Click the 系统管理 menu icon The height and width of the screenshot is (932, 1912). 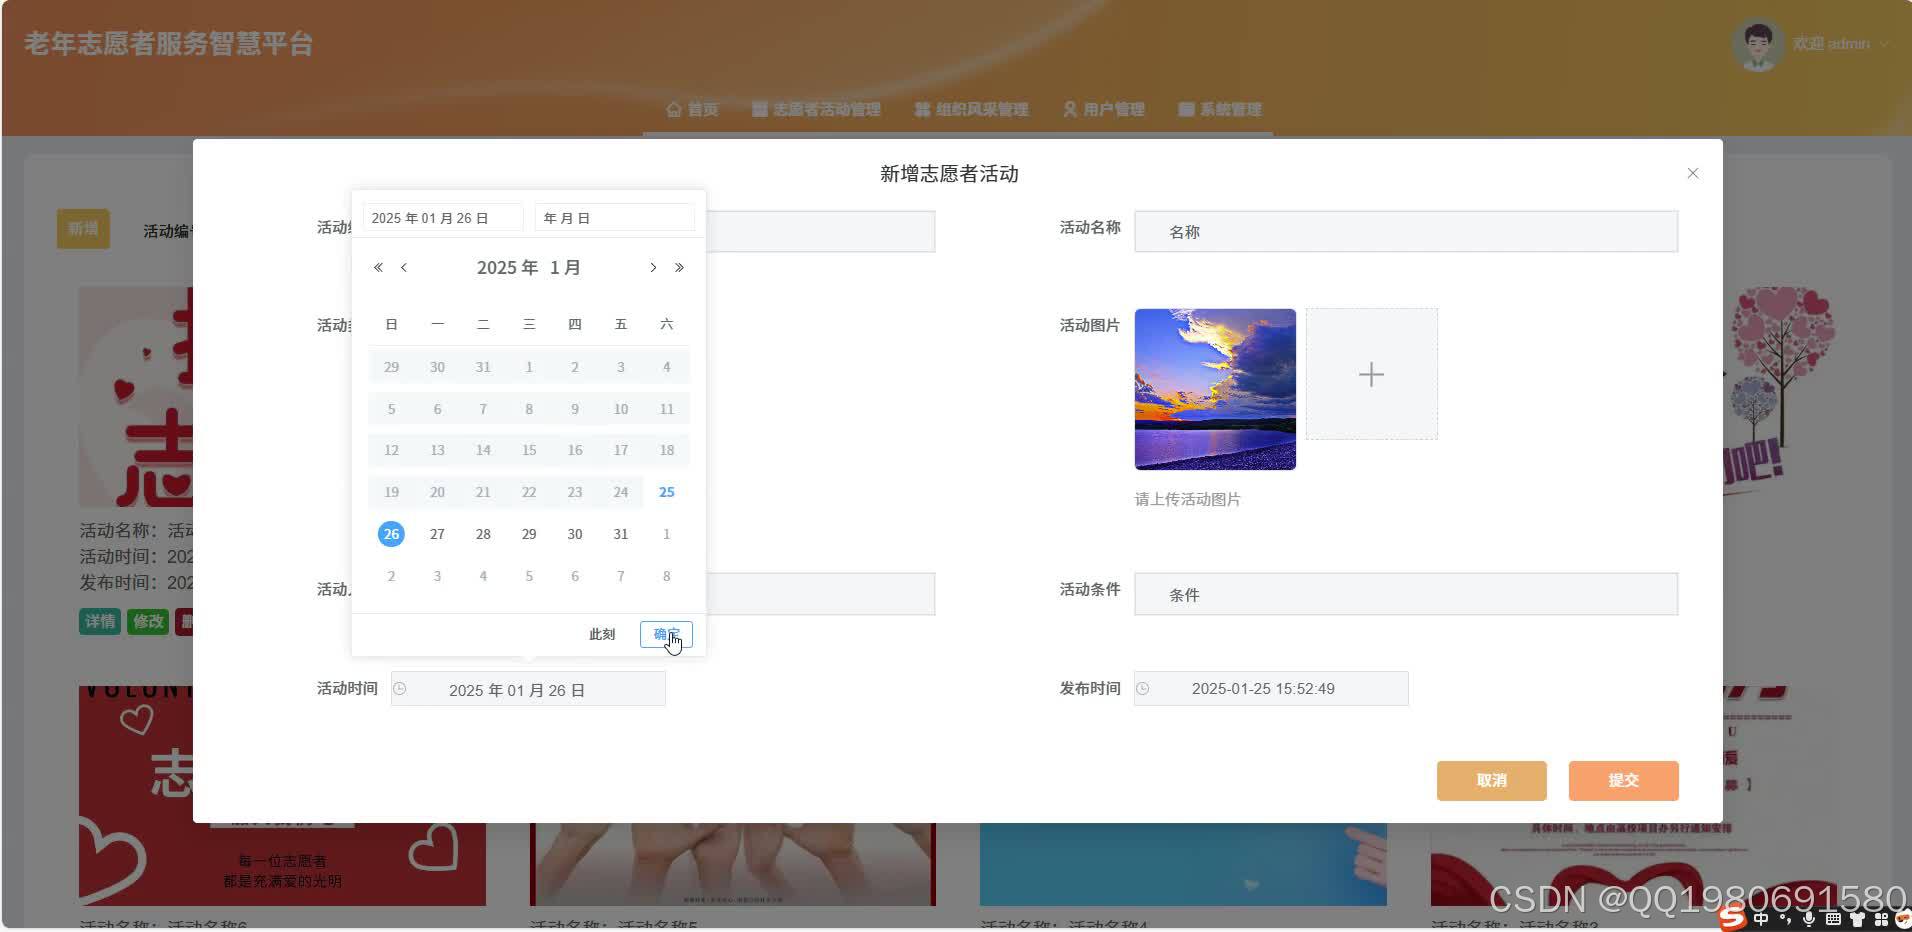click(x=1186, y=109)
